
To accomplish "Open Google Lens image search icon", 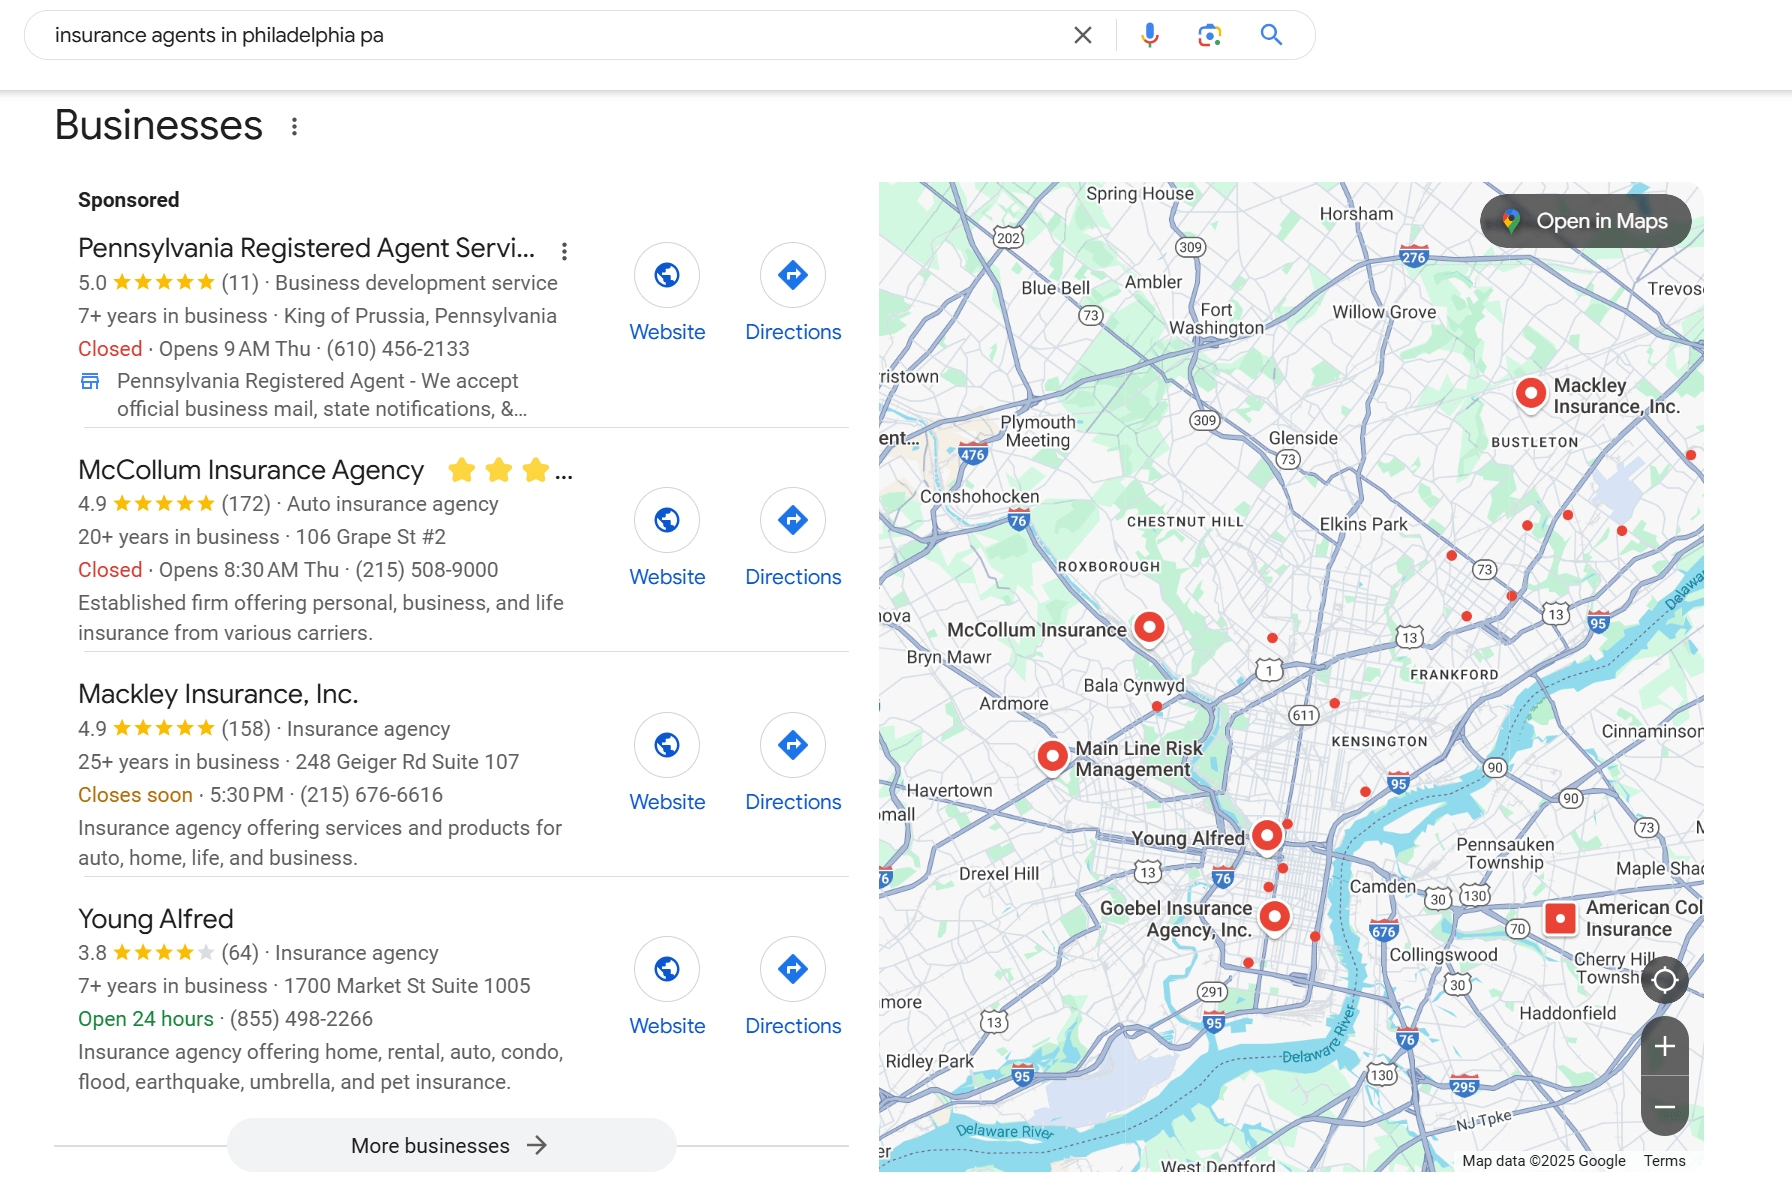I will click(x=1210, y=35).
